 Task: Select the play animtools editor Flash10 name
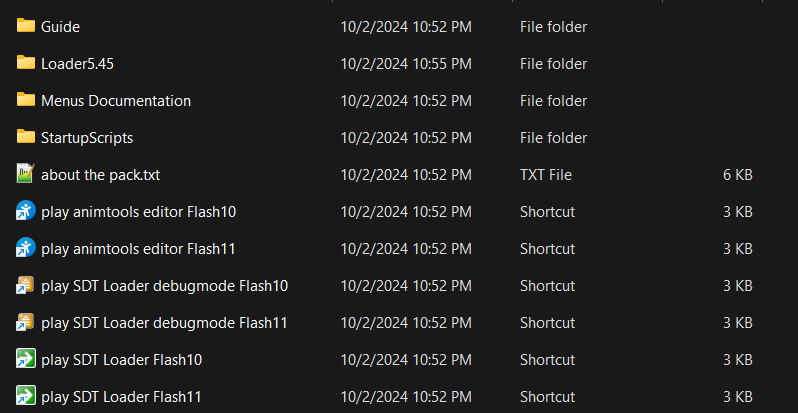pos(138,212)
